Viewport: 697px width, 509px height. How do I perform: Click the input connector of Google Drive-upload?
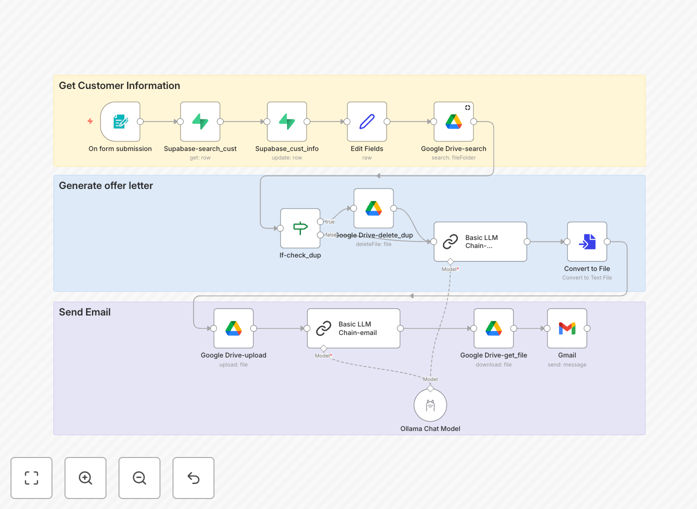[214, 329]
